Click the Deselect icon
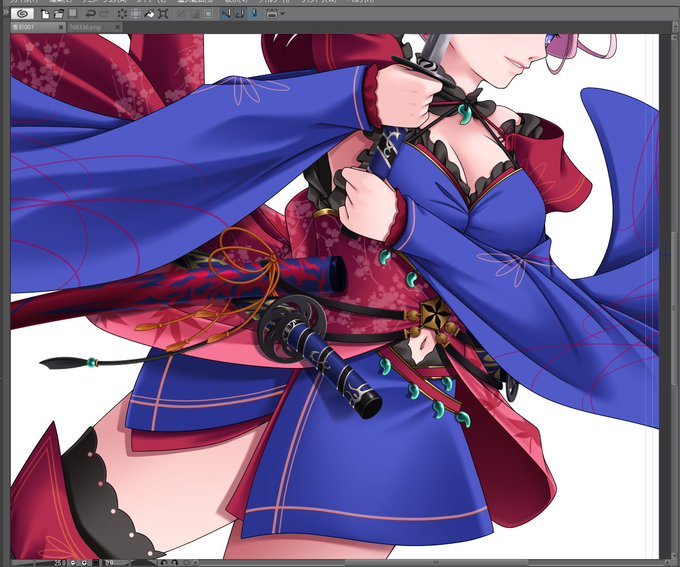 [x=181, y=14]
